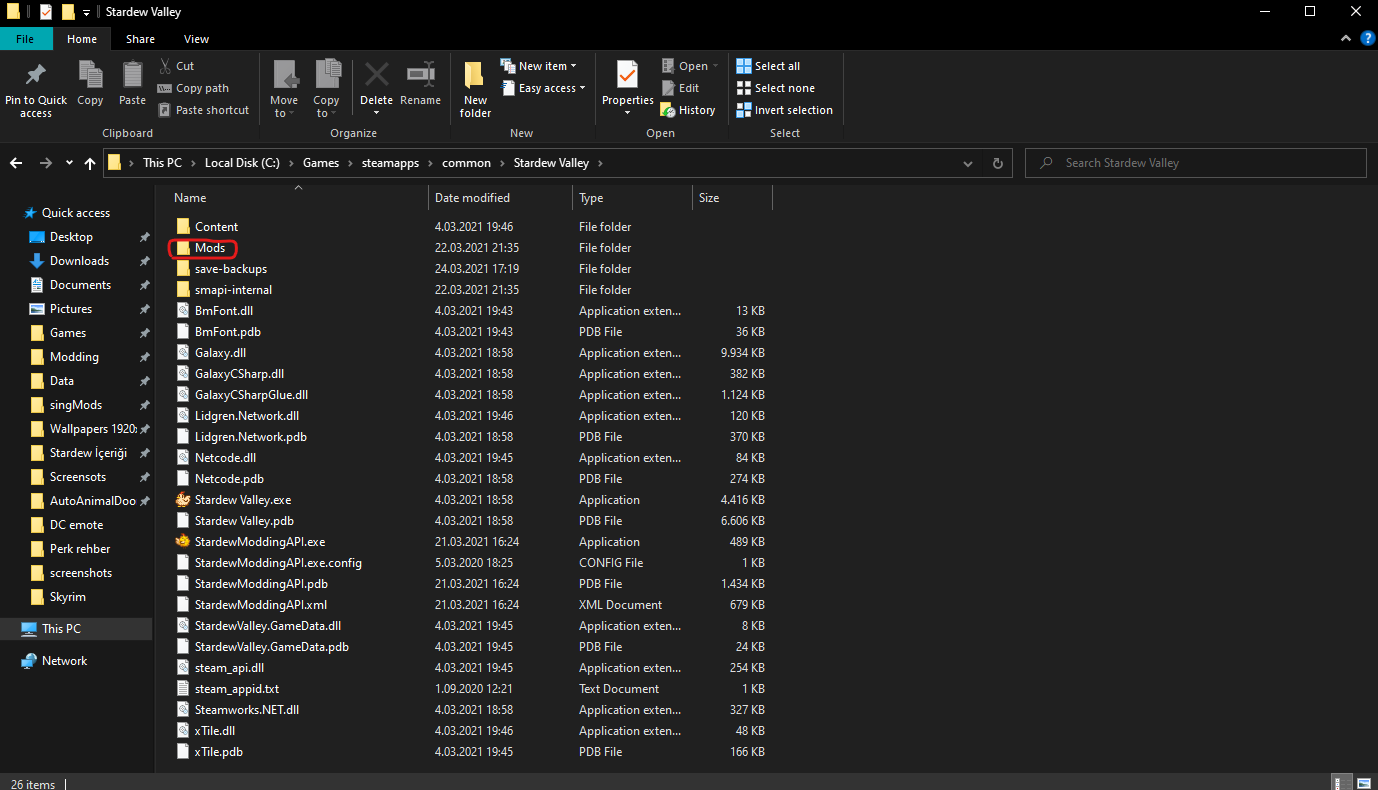Screen dimensions: 1378x790
Task: Click the Pin to Quick access icon
Action: point(36,75)
